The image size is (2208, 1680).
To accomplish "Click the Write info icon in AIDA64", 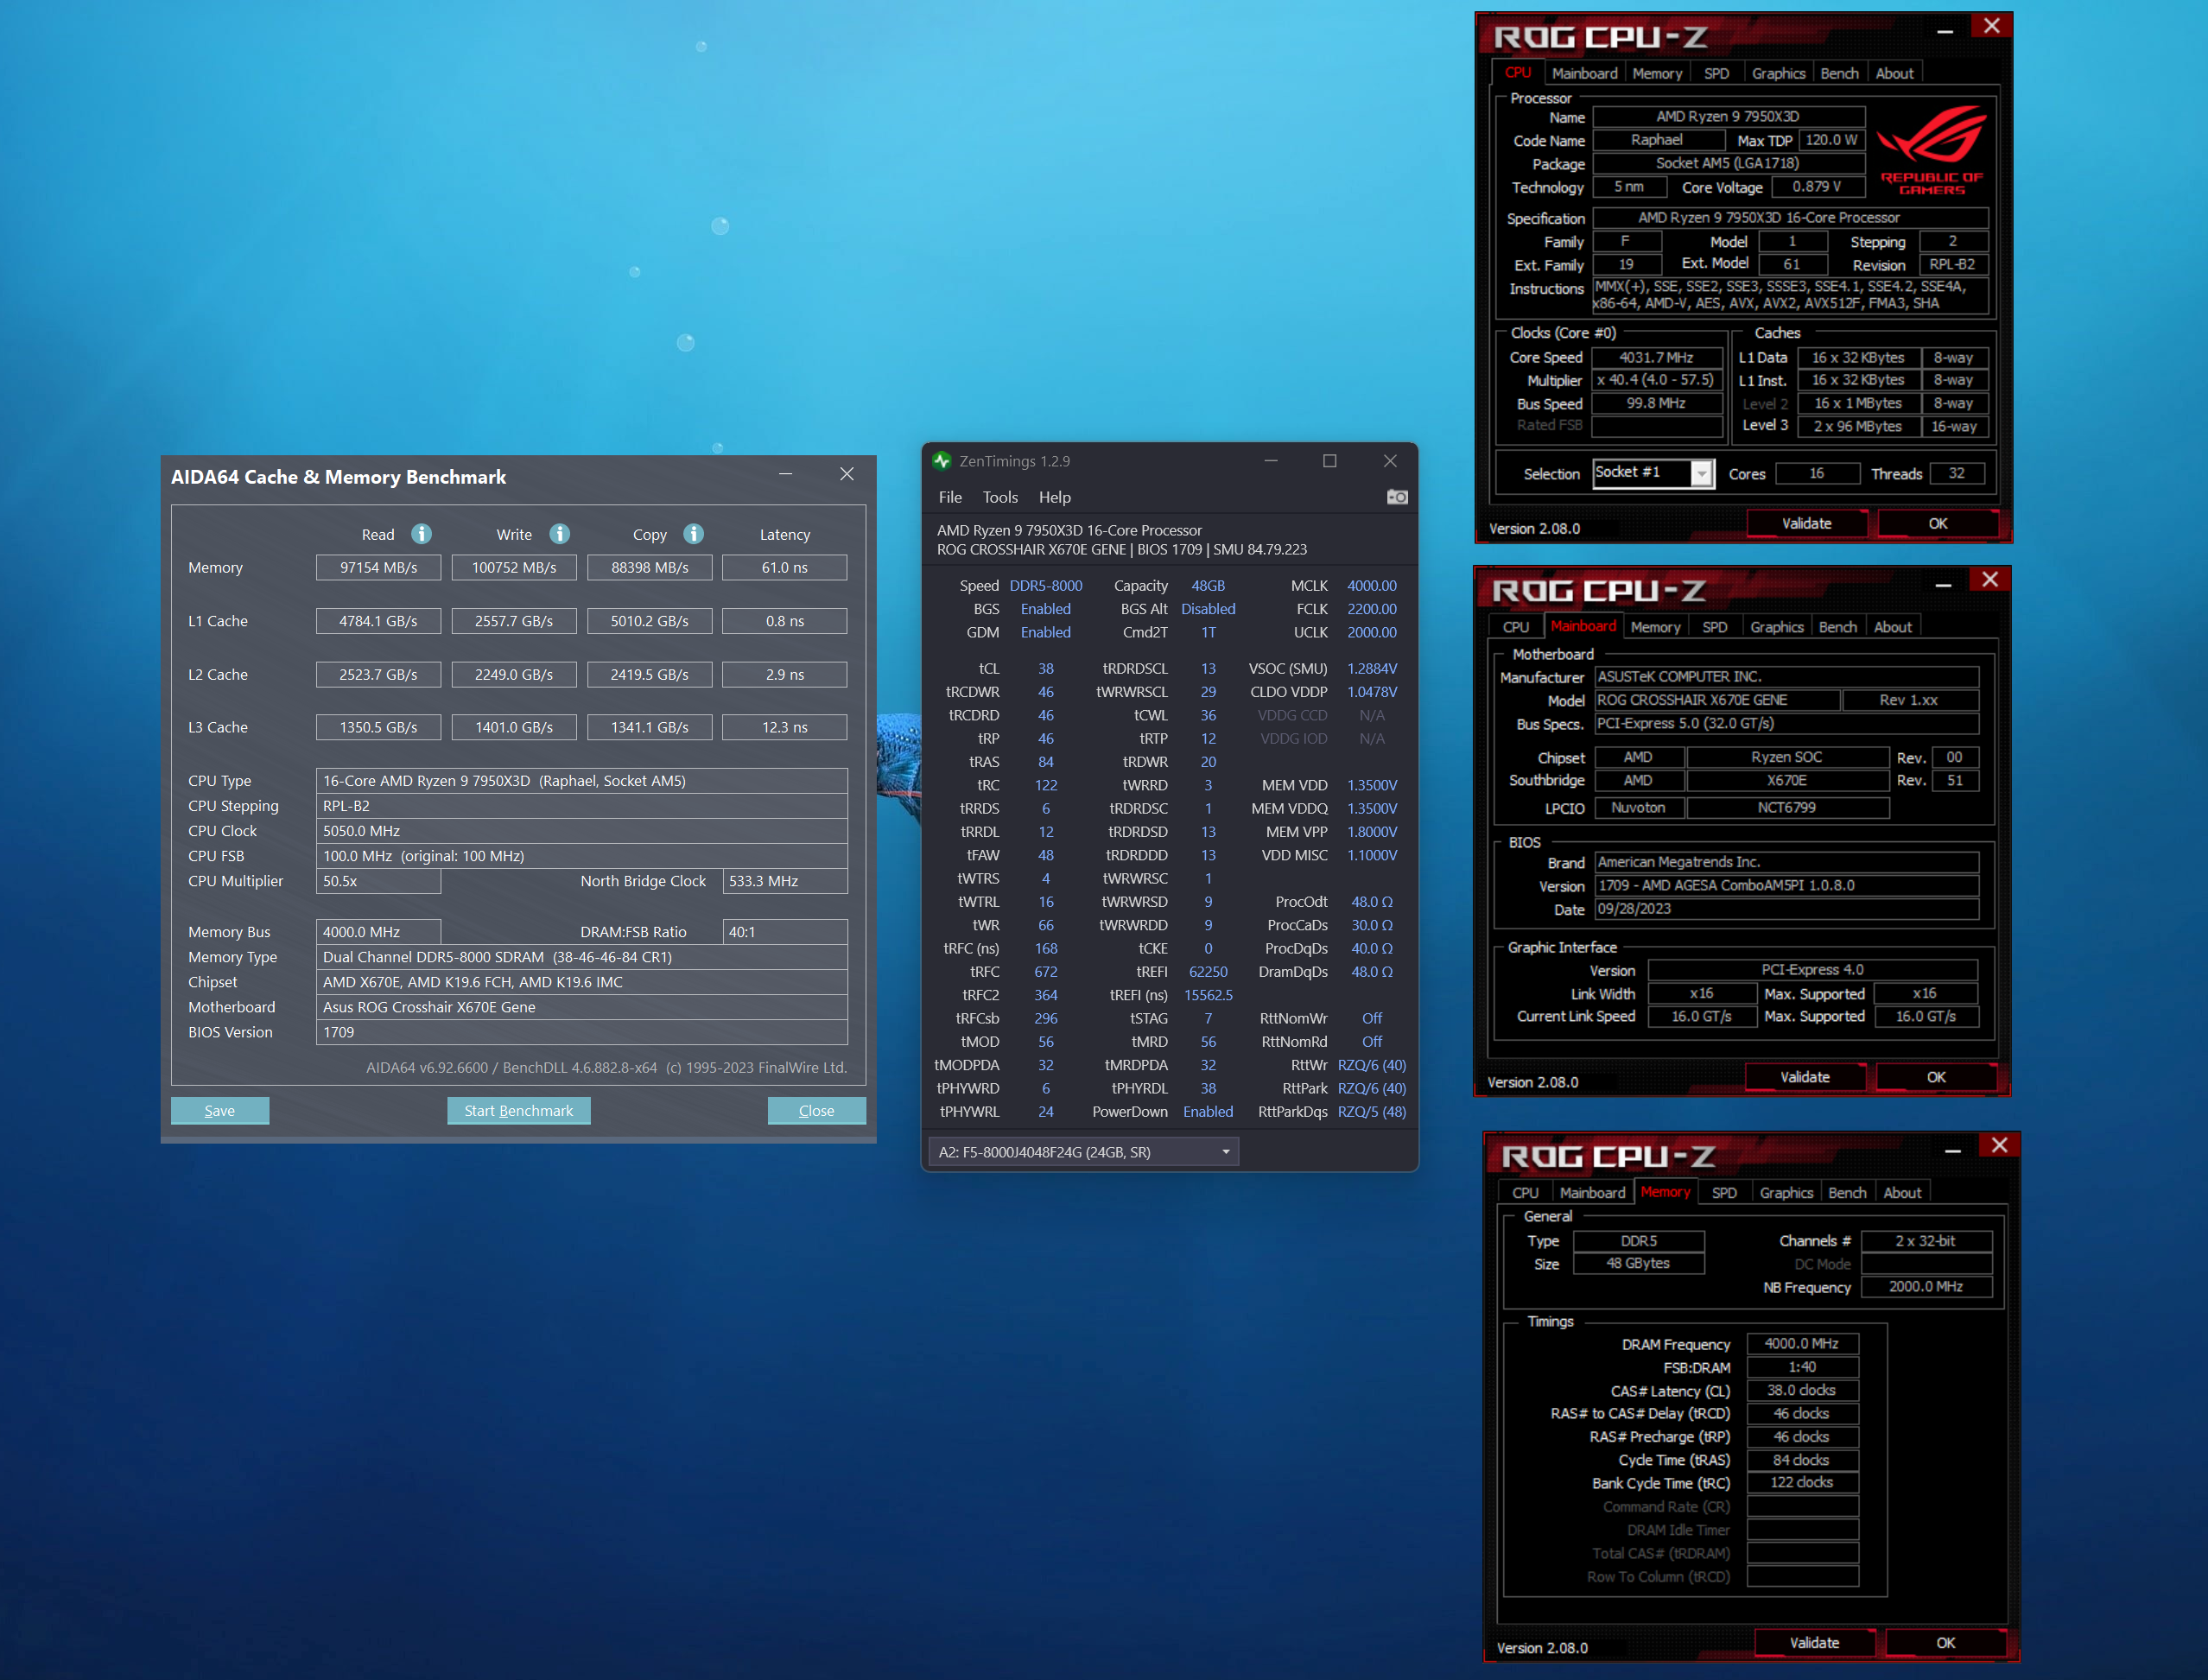I will click(560, 534).
